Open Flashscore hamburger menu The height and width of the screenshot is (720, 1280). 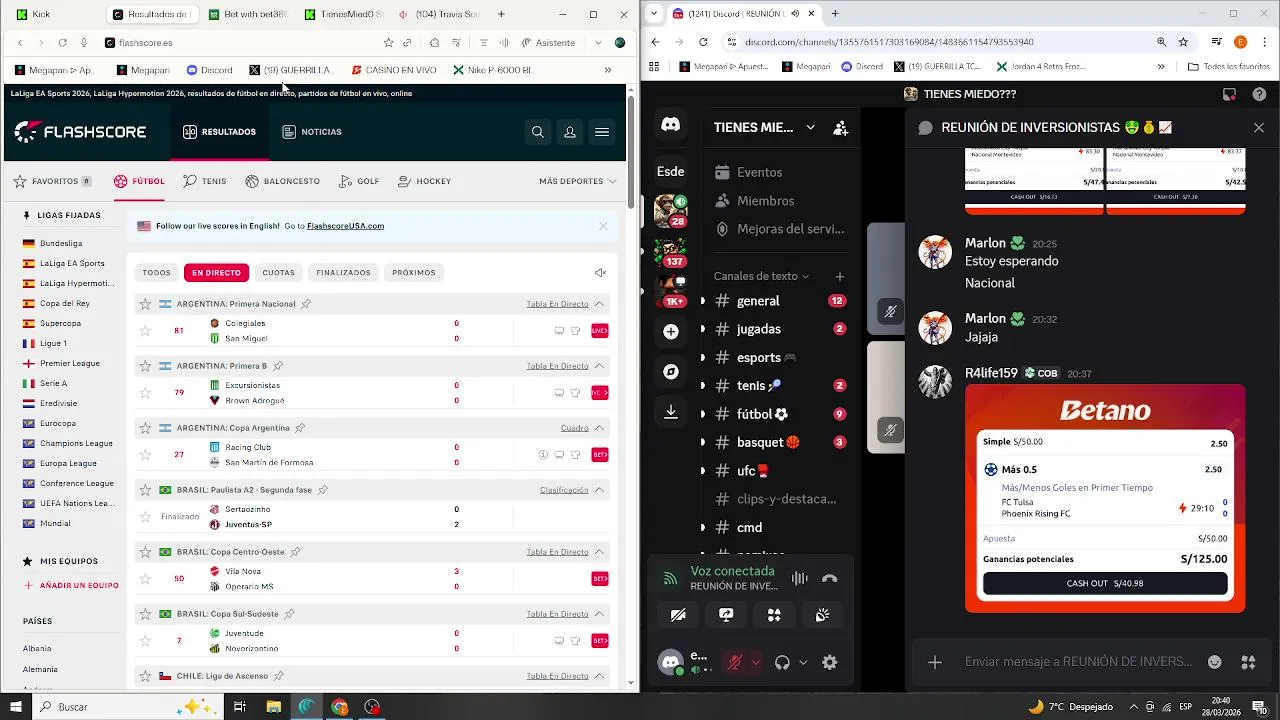(x=602, y=132)
